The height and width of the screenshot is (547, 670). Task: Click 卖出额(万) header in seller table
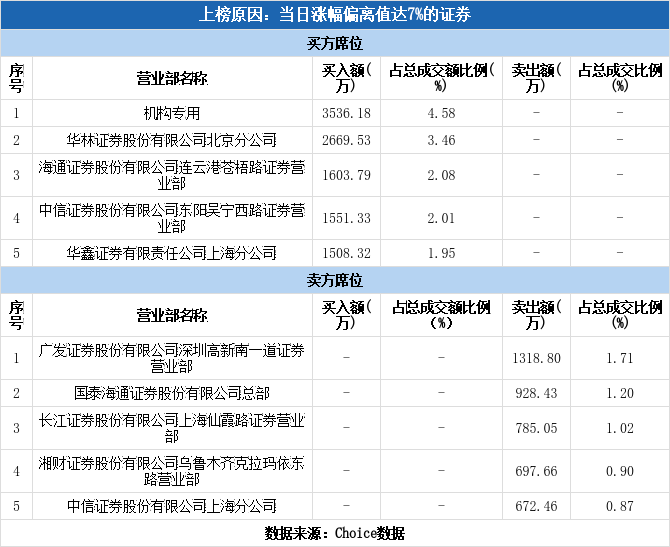pos(536,315)
